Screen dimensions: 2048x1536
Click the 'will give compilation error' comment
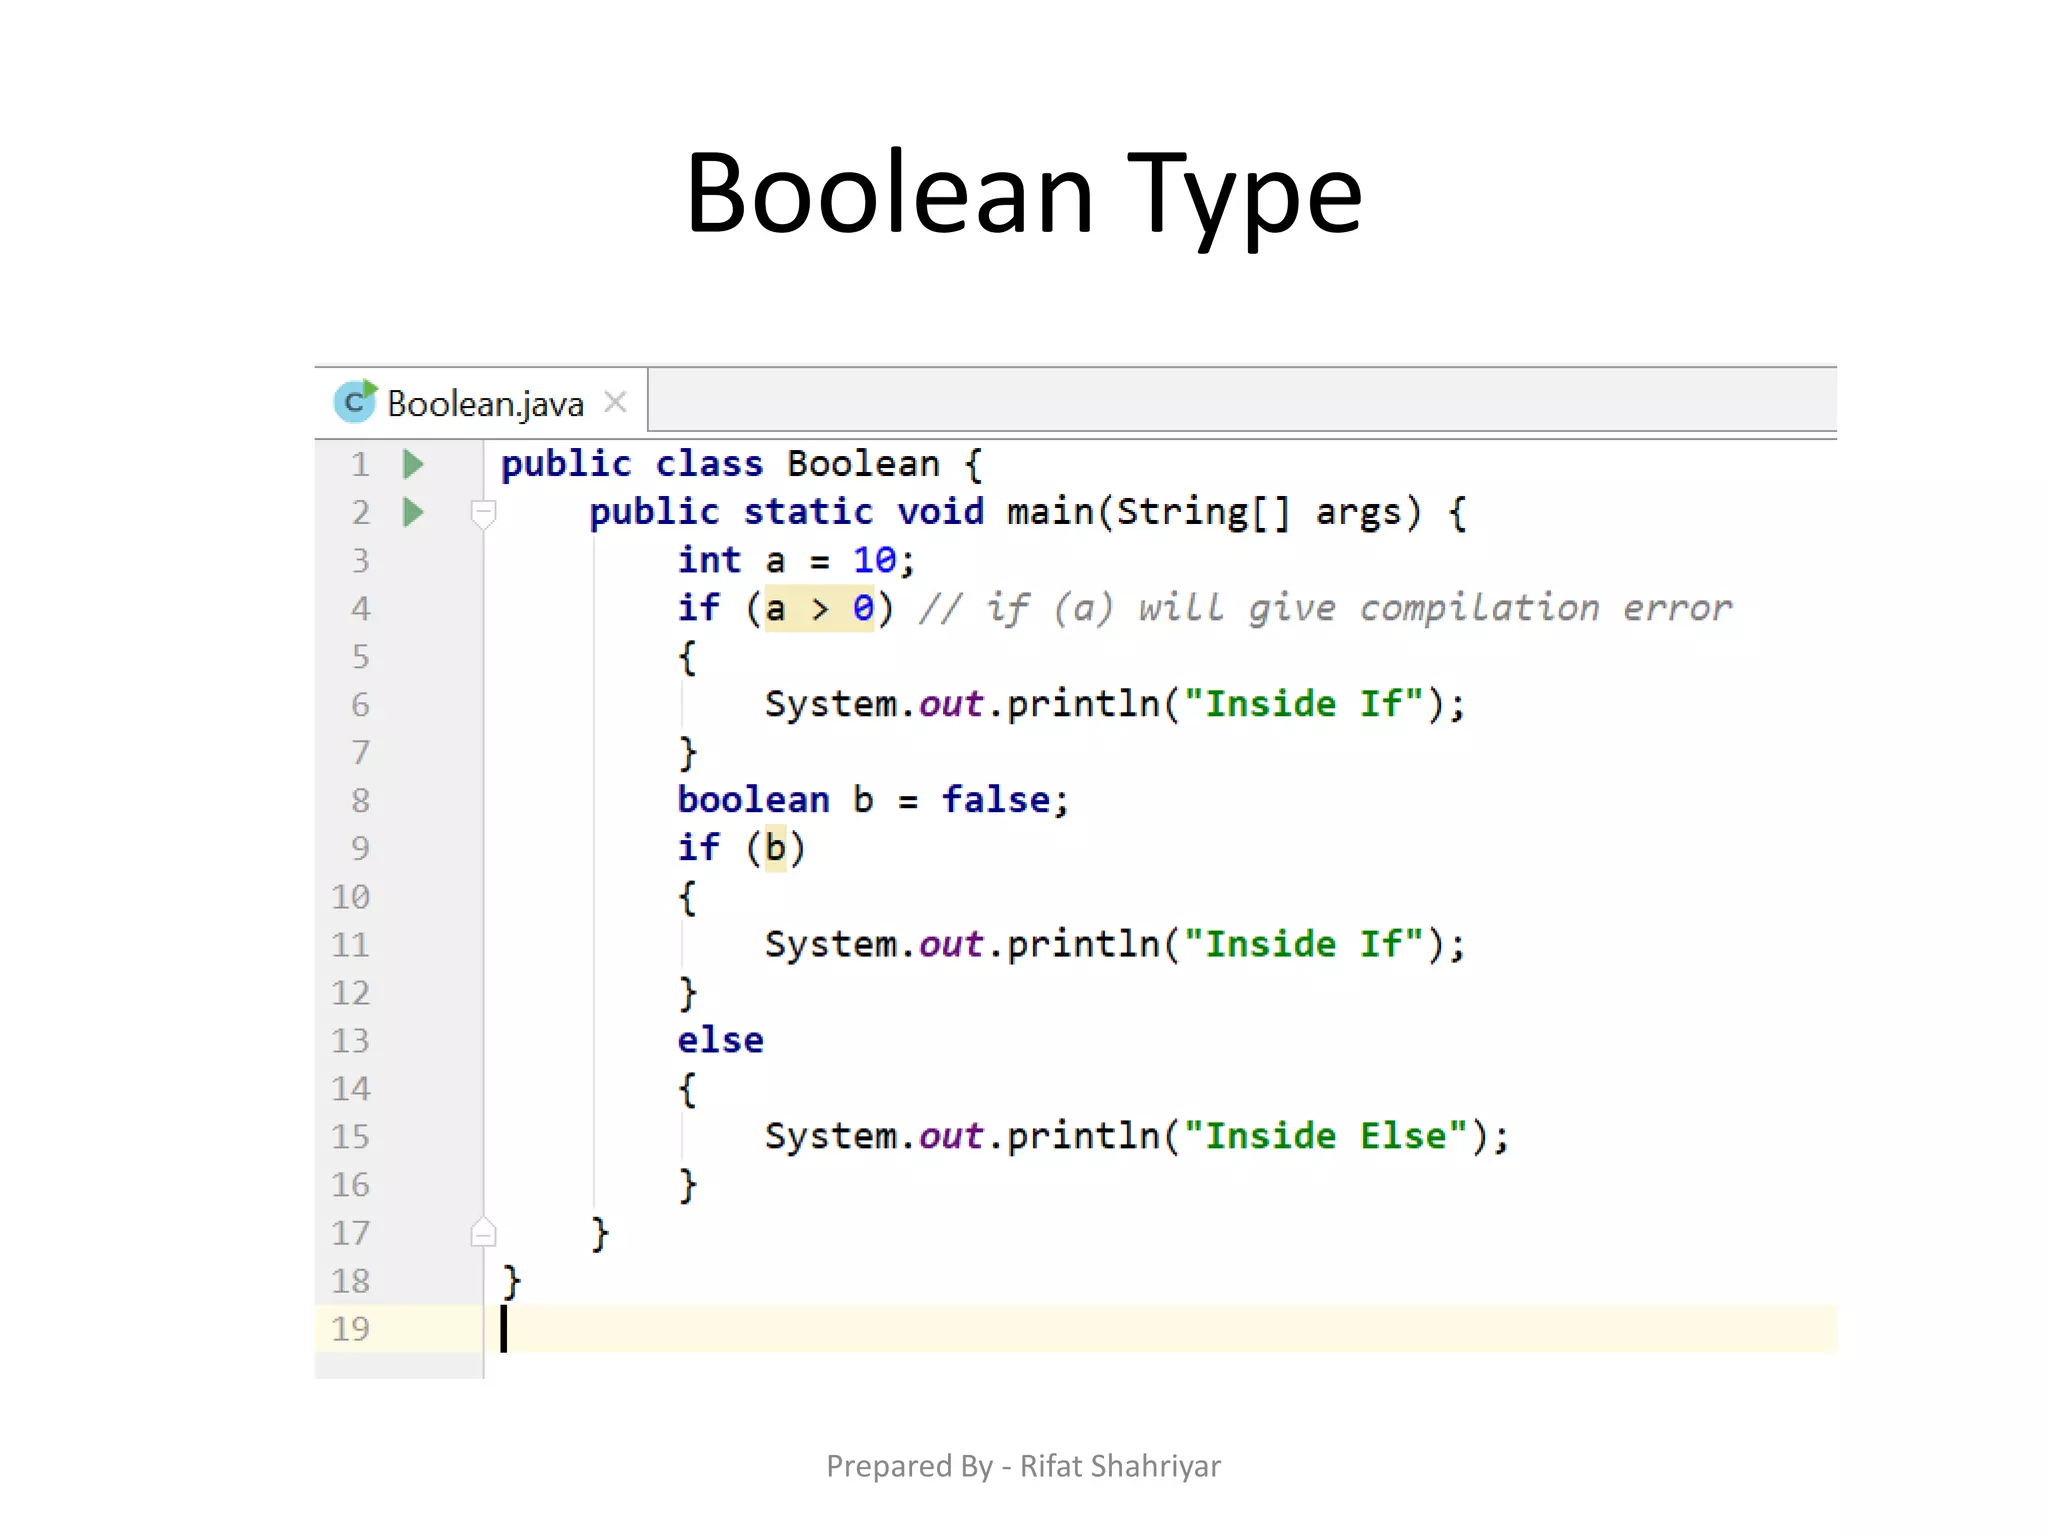pos(1435,608)
